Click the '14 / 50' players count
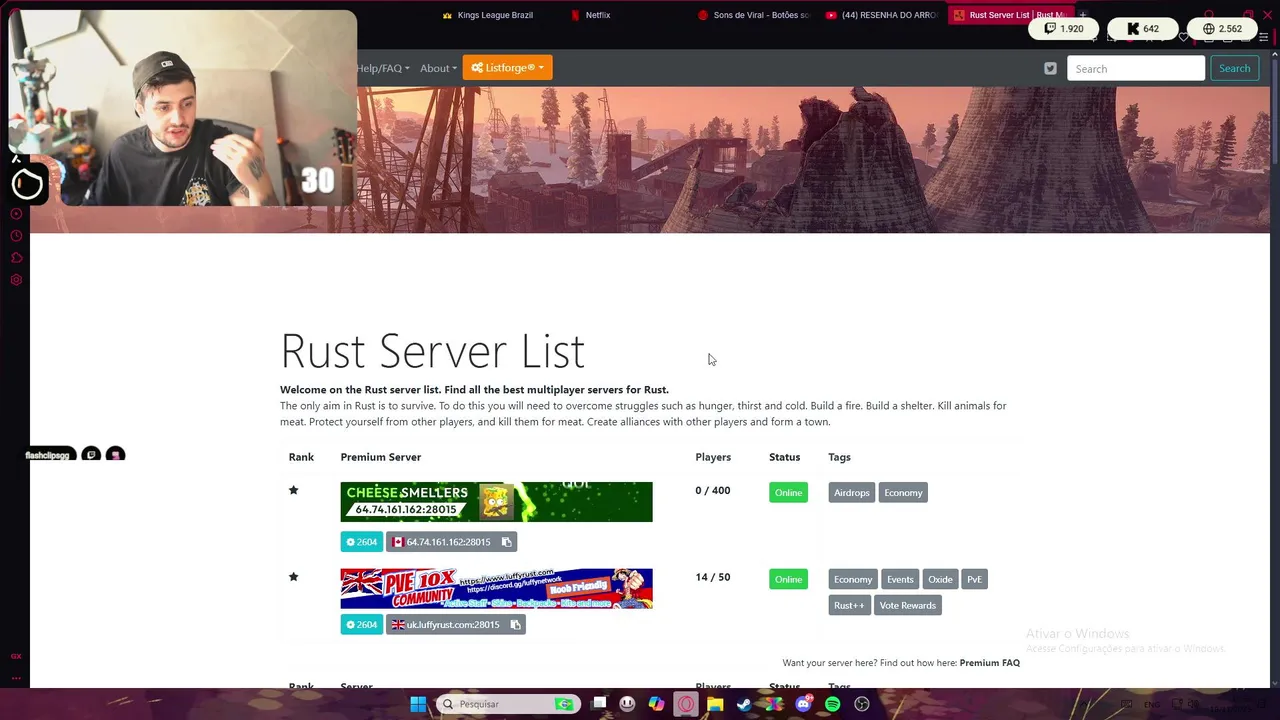This screenshot has width=1280, height=720. [713, 578]
